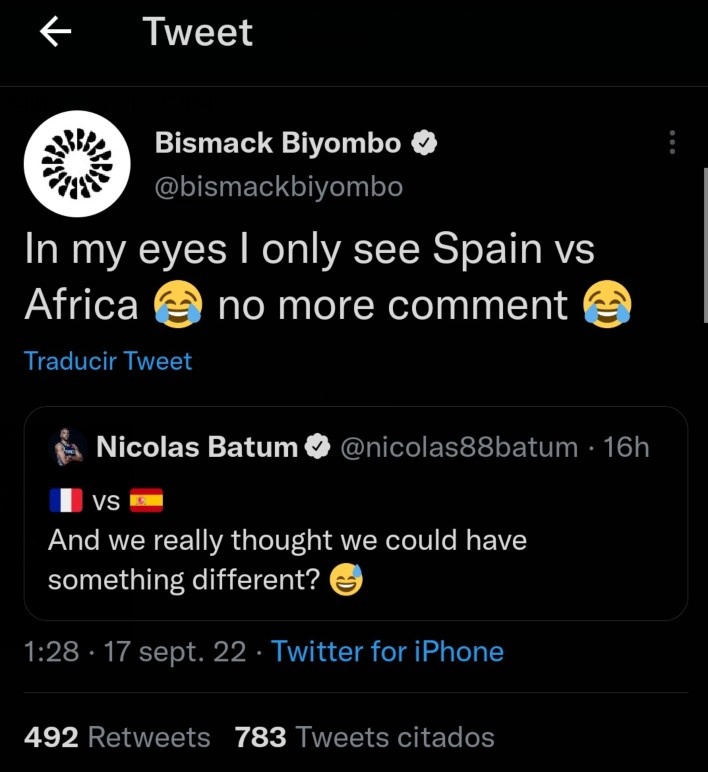Image resolution: width=708 pixels, height=772 pixels.
Task: Tap the France flag emoji
Action: [65, 500]
